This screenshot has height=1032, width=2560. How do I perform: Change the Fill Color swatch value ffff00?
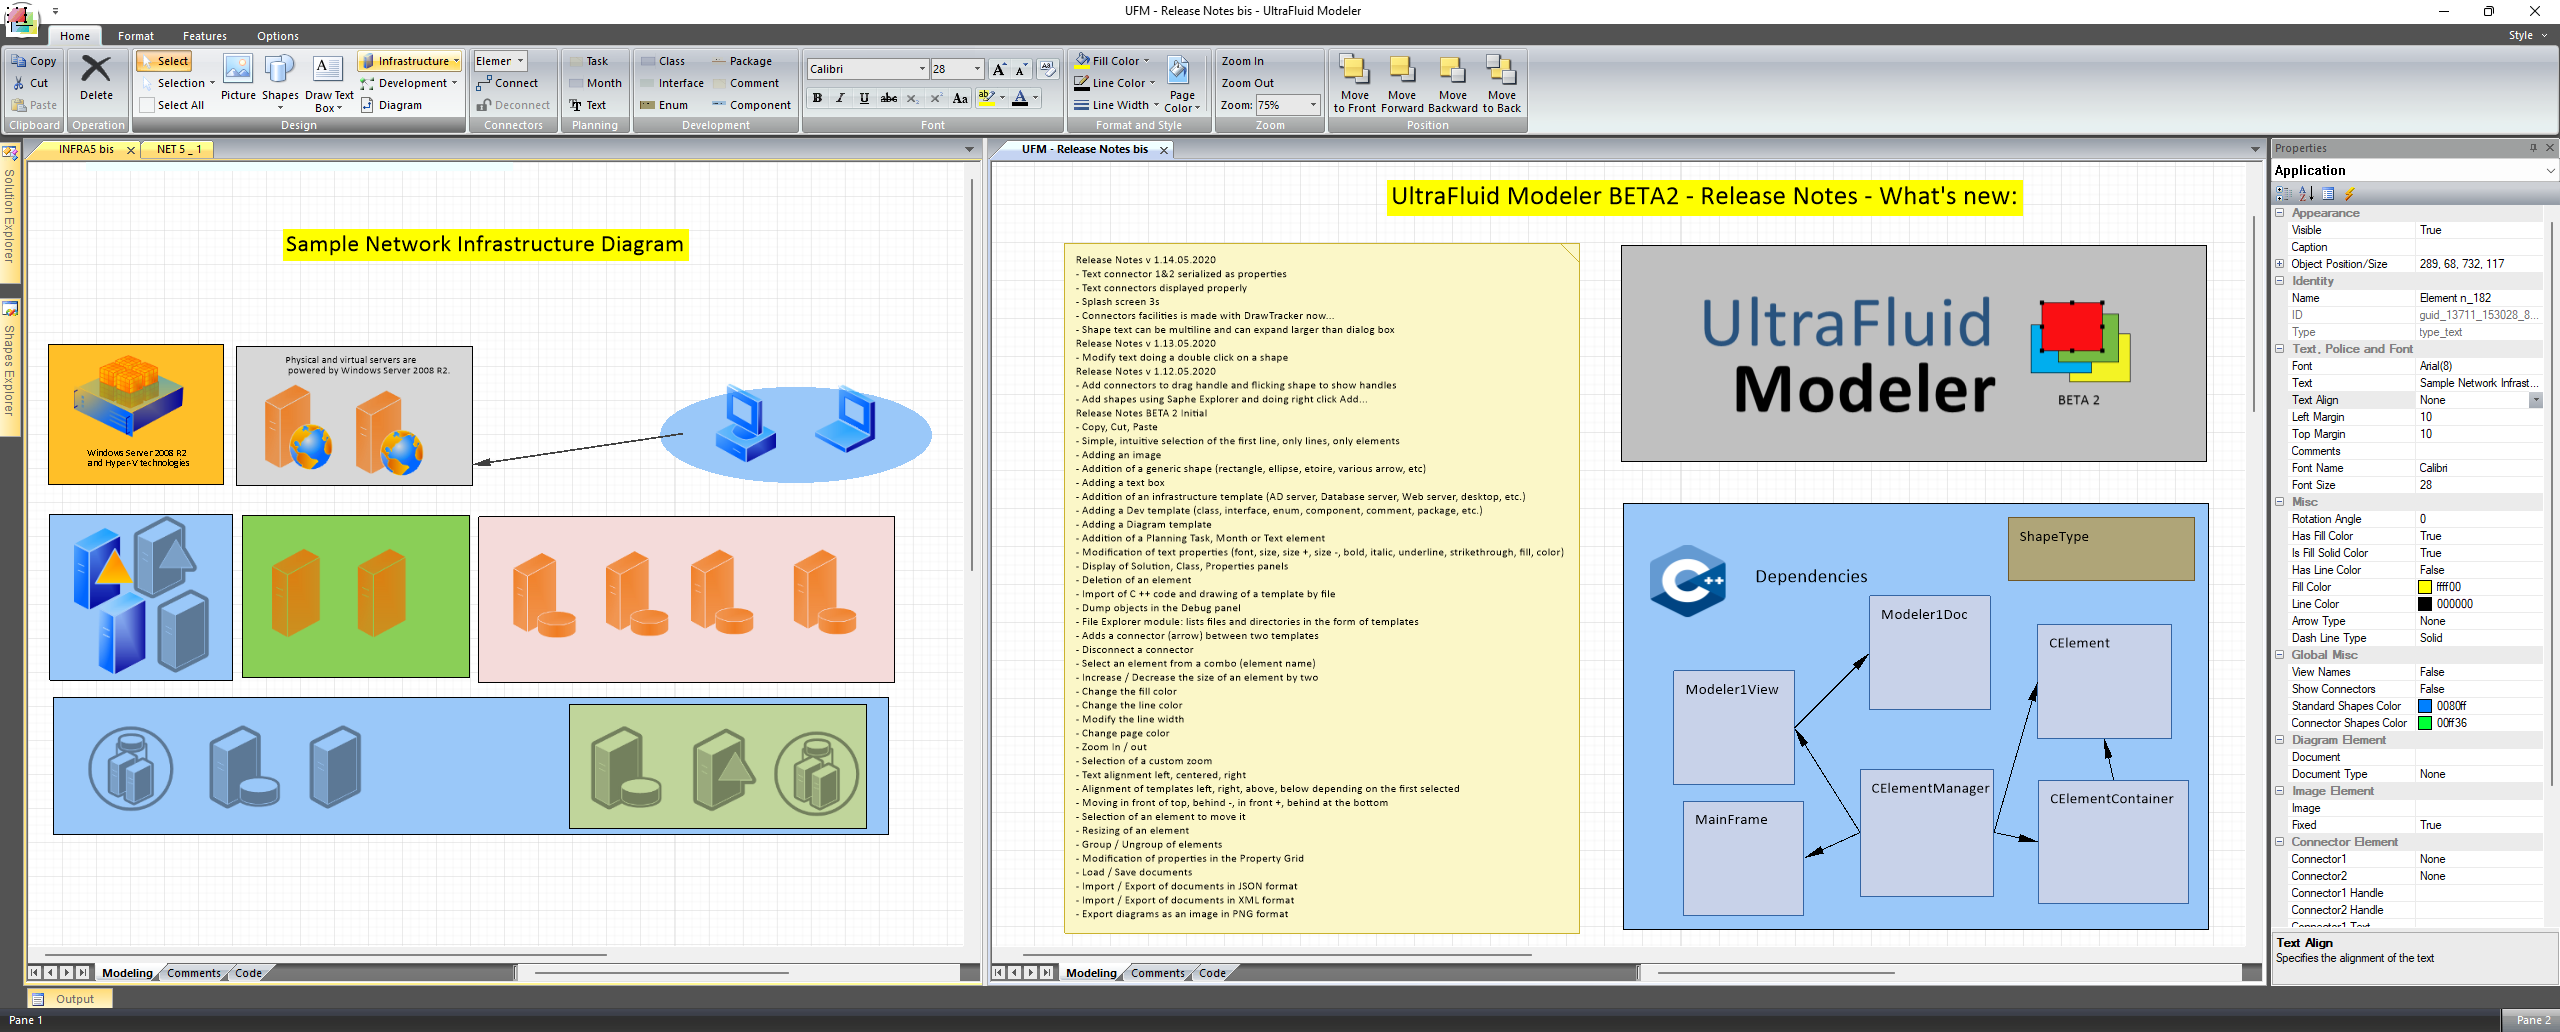point(2425,587)
